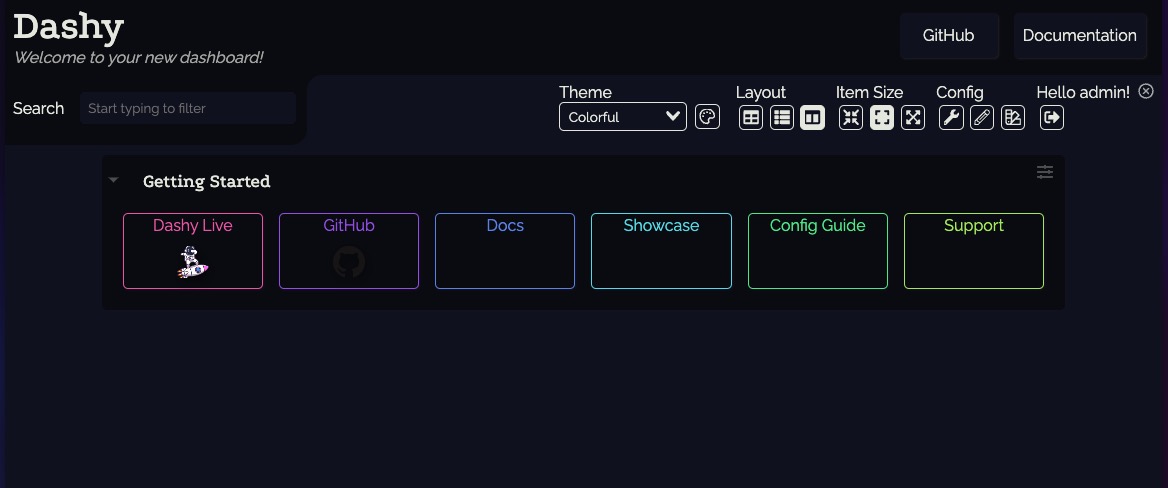The width and height of the screenshot is (1168, 488).
Task: Open the GitHub header link
Action: pyautogui.click(x=949, y=36)
